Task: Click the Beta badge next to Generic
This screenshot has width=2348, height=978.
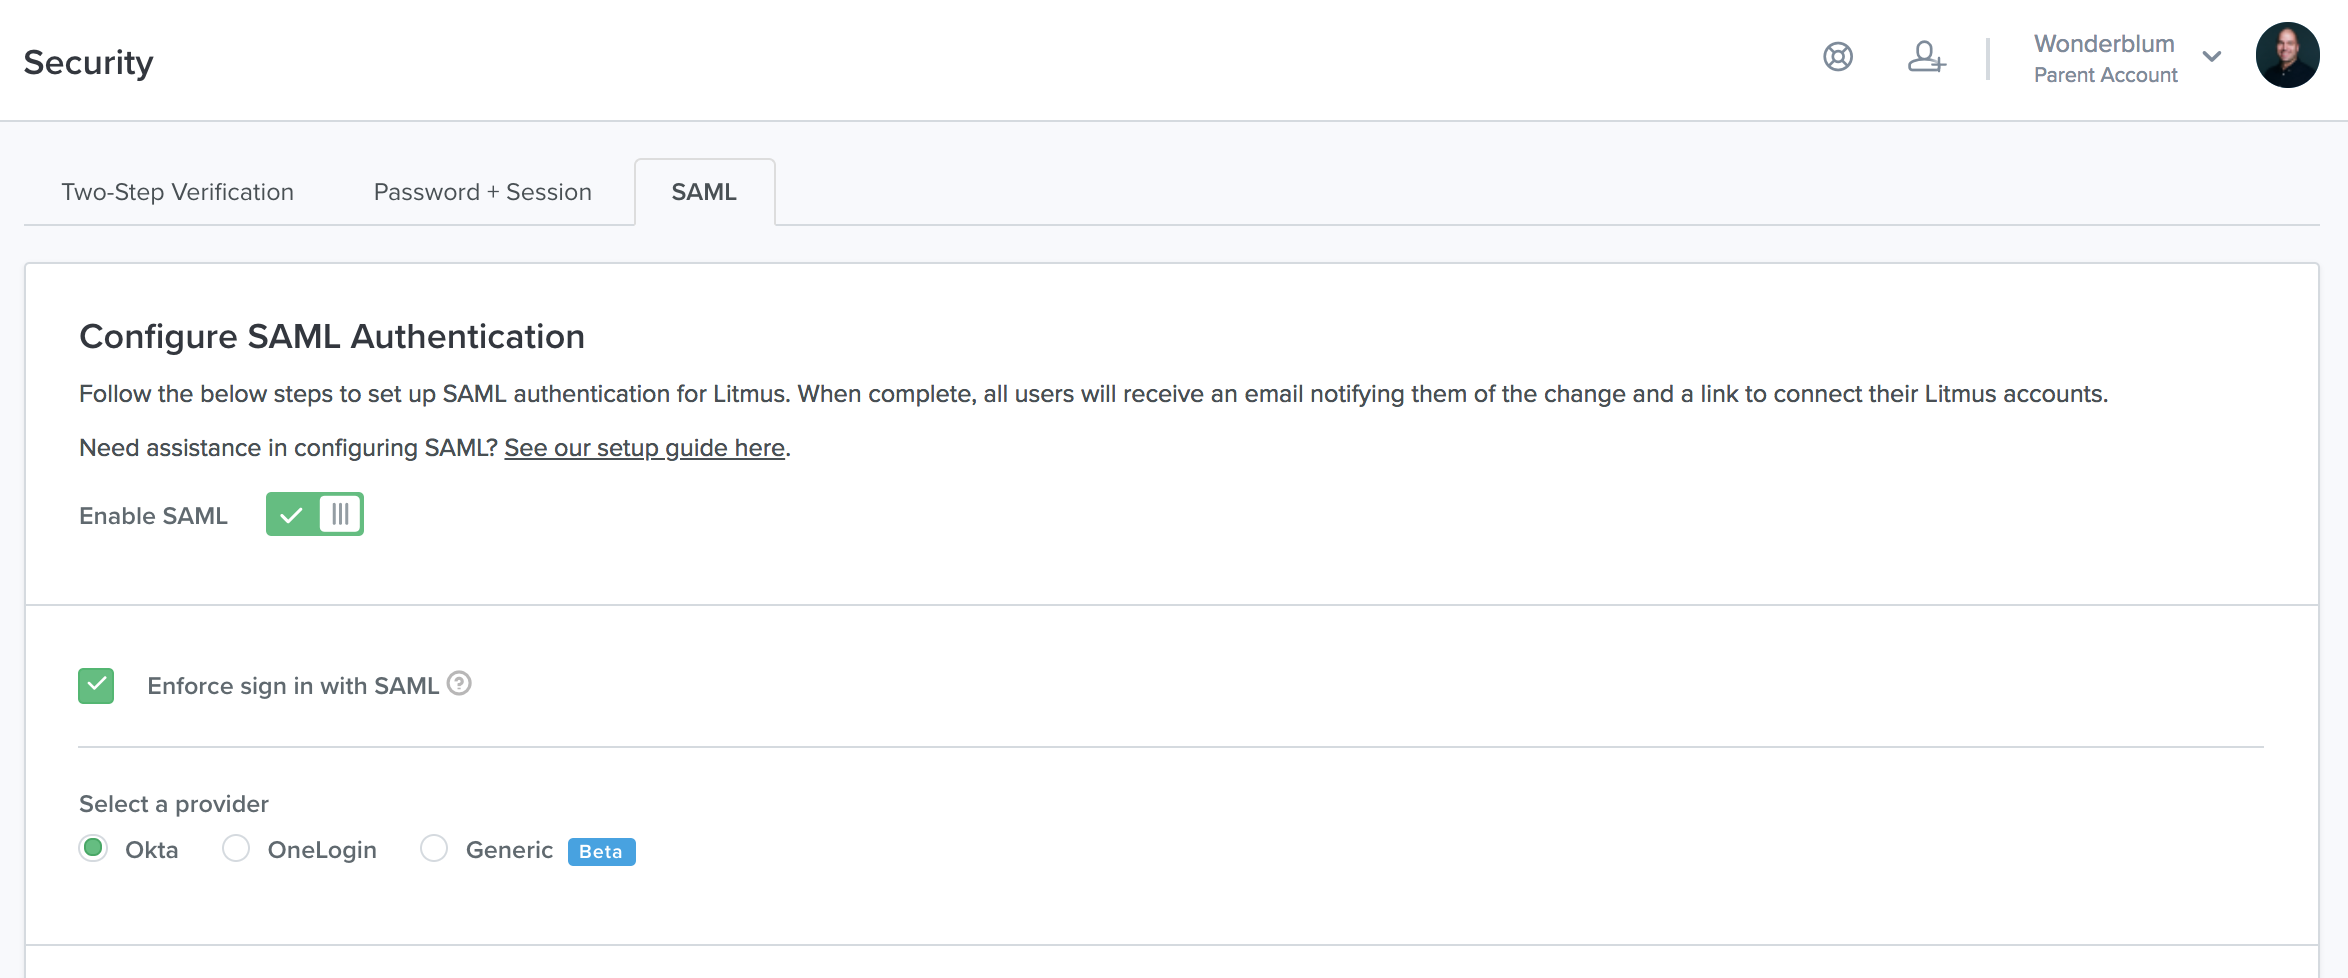Action: (x=601, y=851)
